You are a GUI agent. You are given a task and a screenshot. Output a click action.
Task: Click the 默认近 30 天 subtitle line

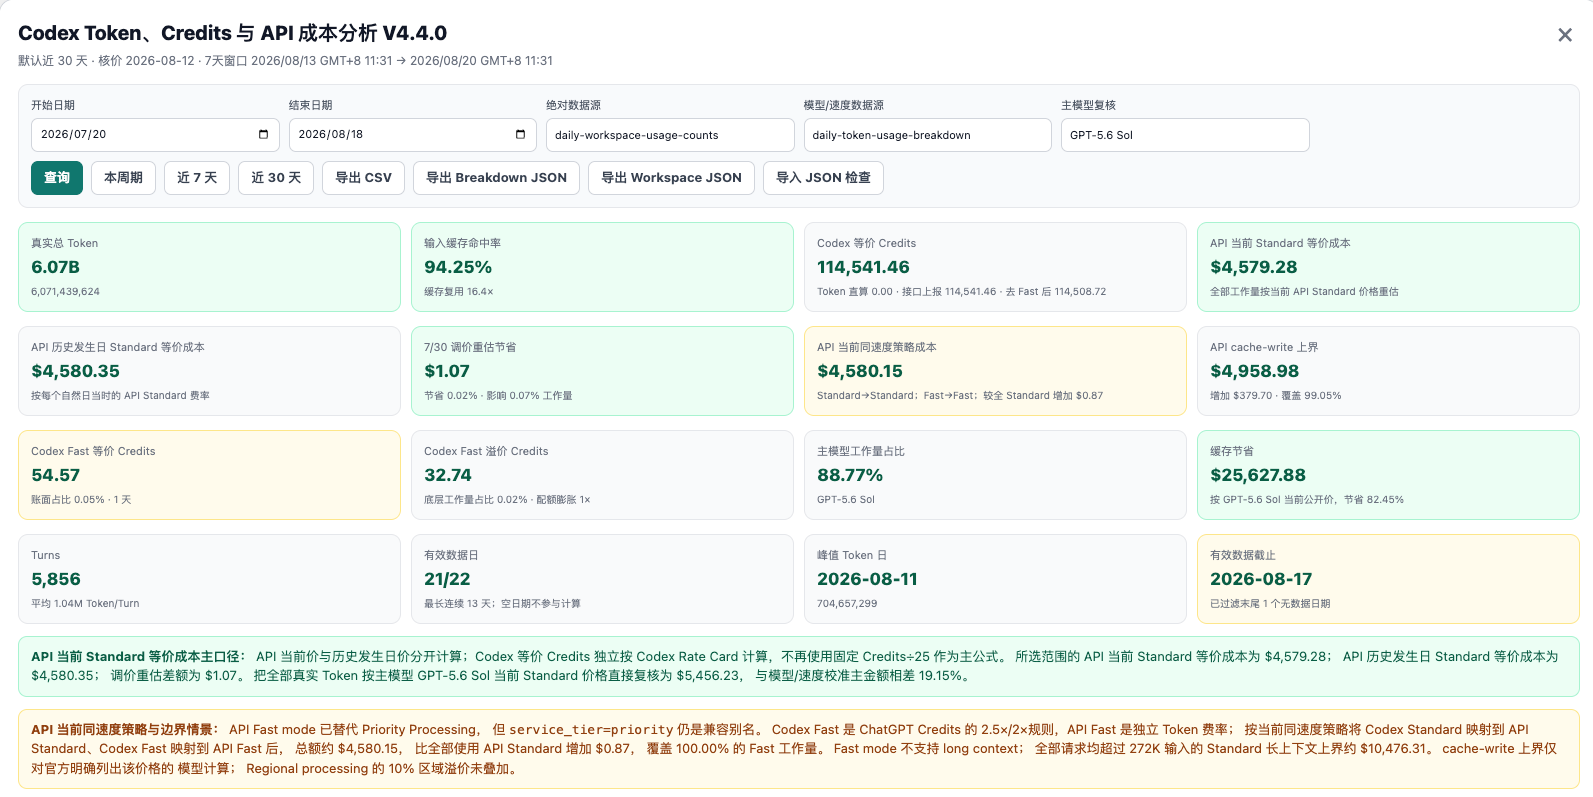(x=285, y=61)
